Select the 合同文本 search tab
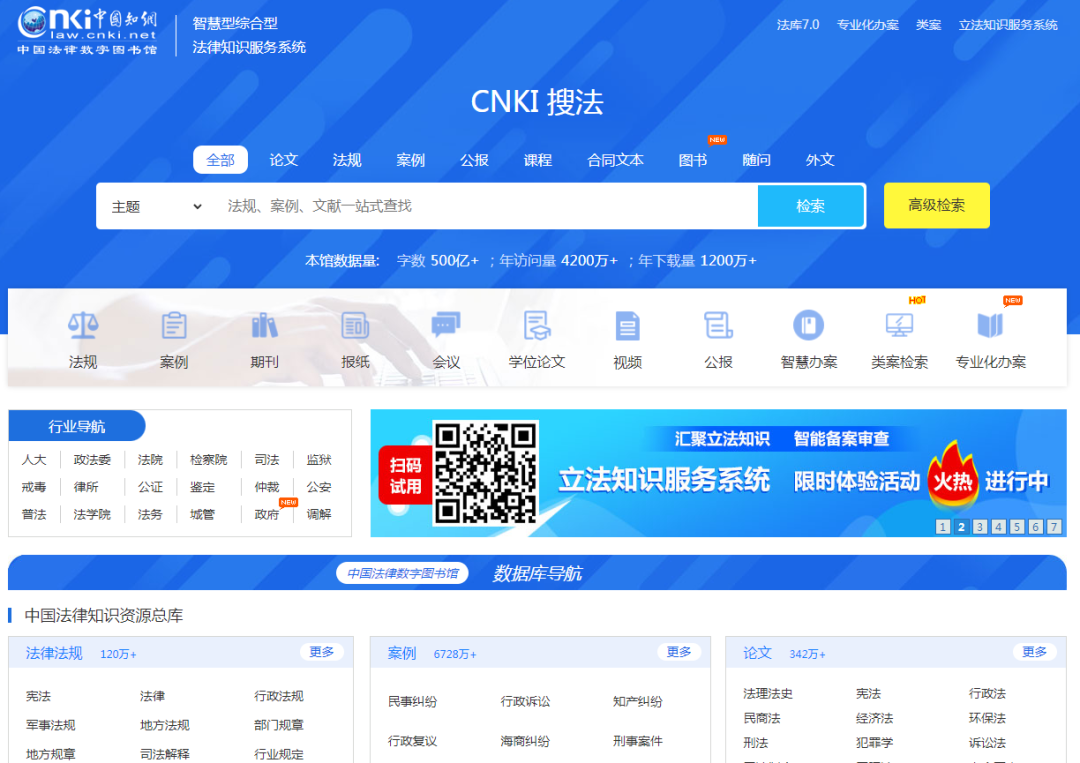Image resolution: width=1080 pixels, height=763 pixels. (615, 160)
